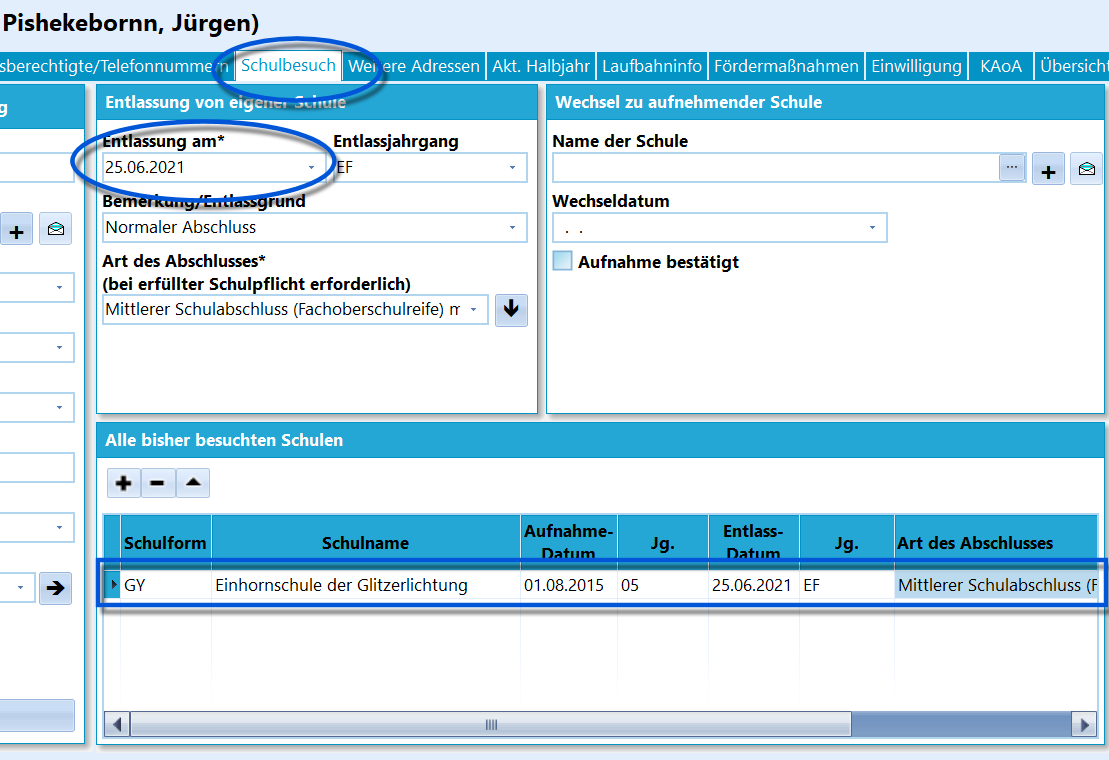Click the envelope icon in the left panel
1109x760 pixels.
[56, 230]
